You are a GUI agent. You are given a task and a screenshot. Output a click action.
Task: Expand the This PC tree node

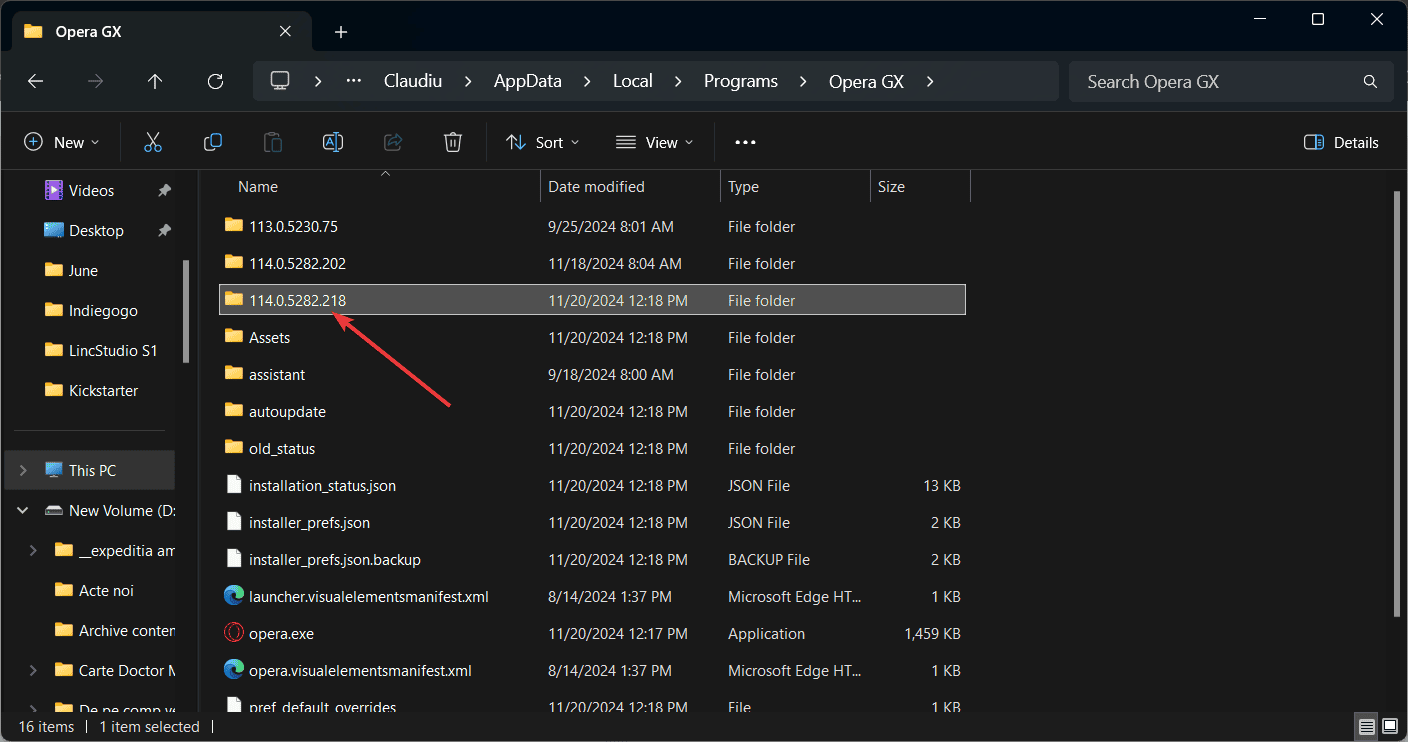coord(23,470)
